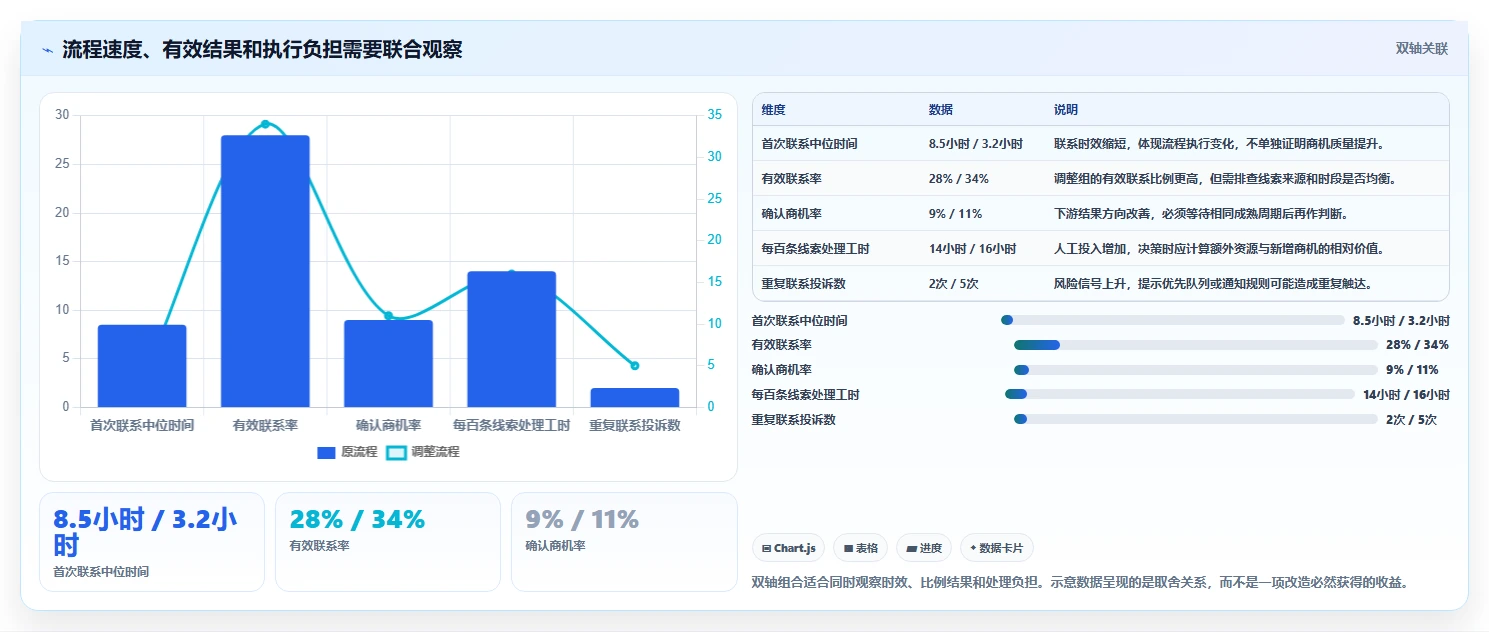Select table cell 14小时 / 16小时
The height and width of the screenshot is (632, 1489).
[973, 249]
